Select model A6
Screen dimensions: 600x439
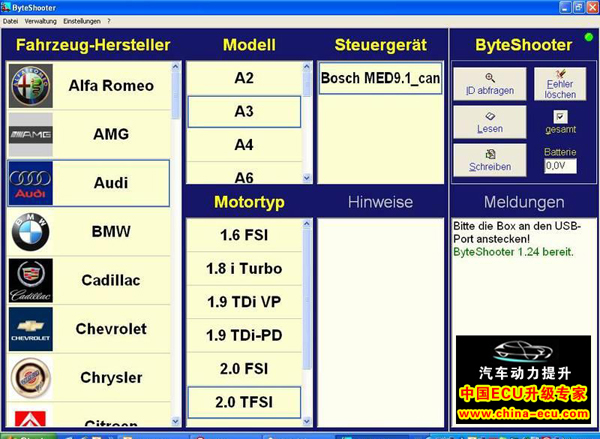(244, 175)
